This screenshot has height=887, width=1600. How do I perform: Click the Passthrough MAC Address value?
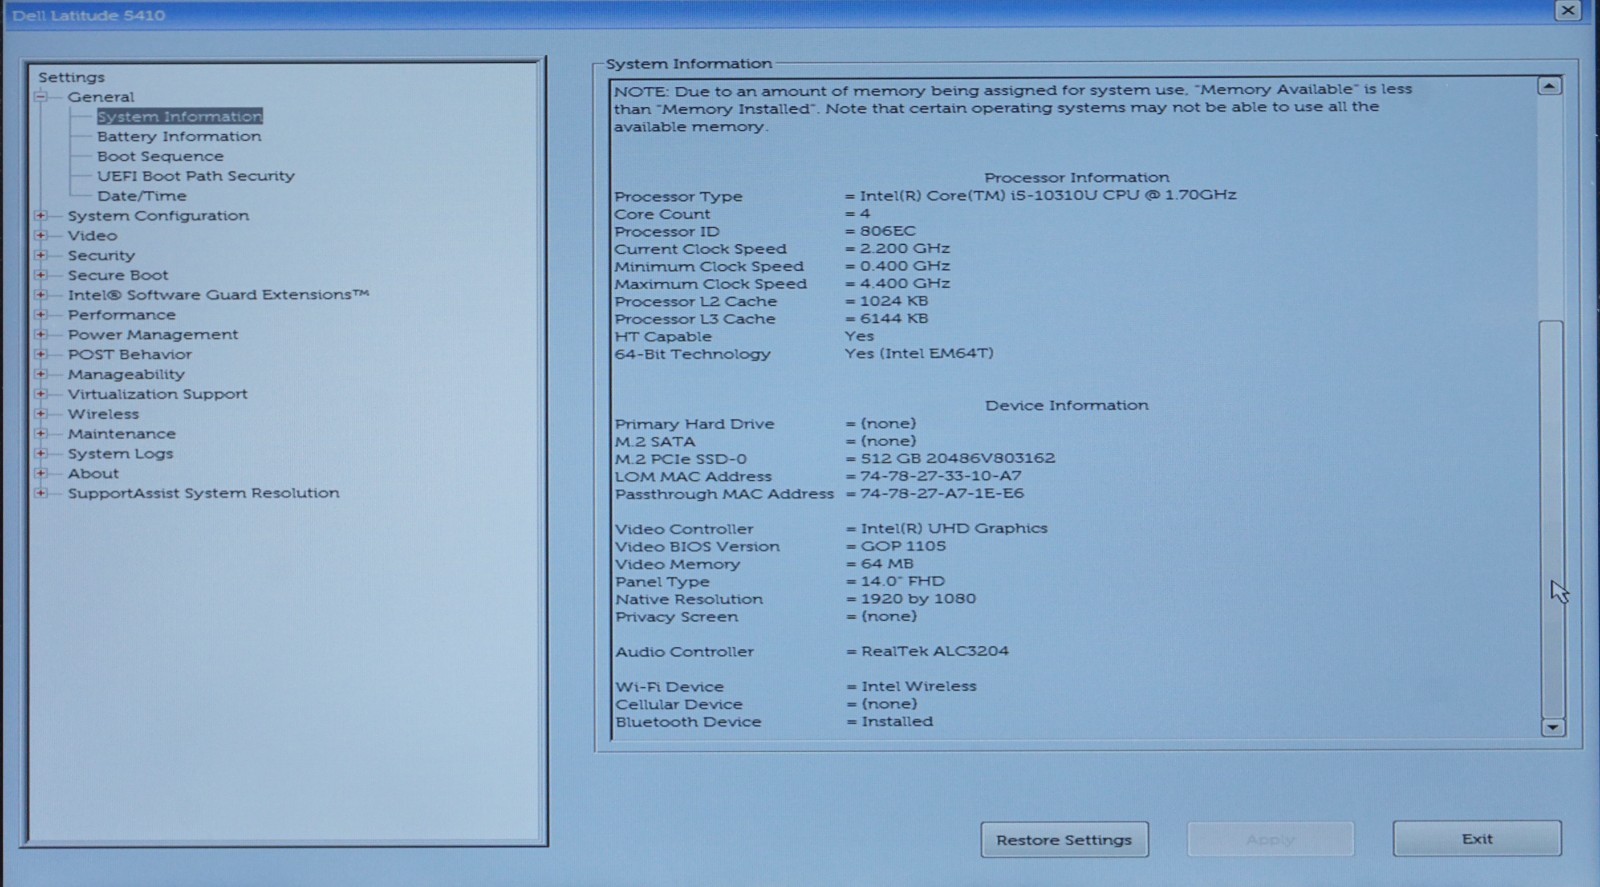(942, 494)
